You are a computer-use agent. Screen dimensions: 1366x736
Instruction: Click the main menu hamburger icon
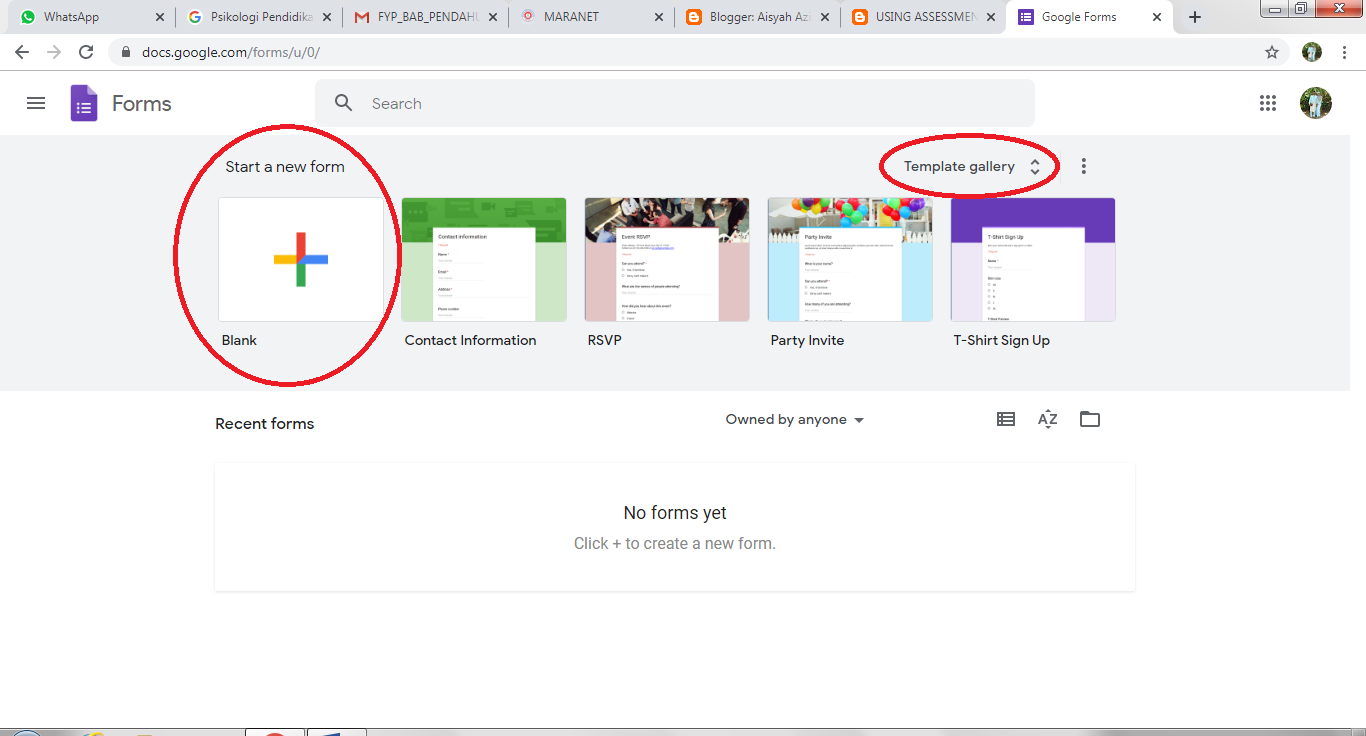[36, 103]
